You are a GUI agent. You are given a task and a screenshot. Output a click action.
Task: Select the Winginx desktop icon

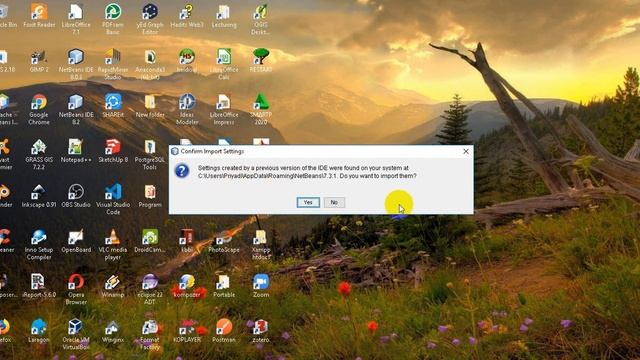[113, 331]
